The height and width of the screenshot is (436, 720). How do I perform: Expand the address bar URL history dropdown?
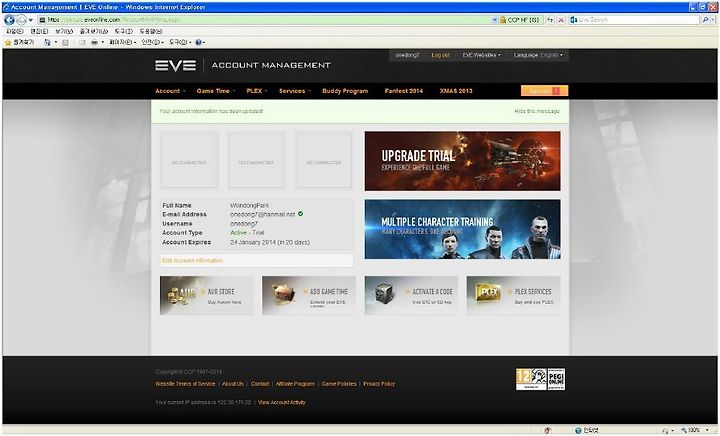pos(495,20)
